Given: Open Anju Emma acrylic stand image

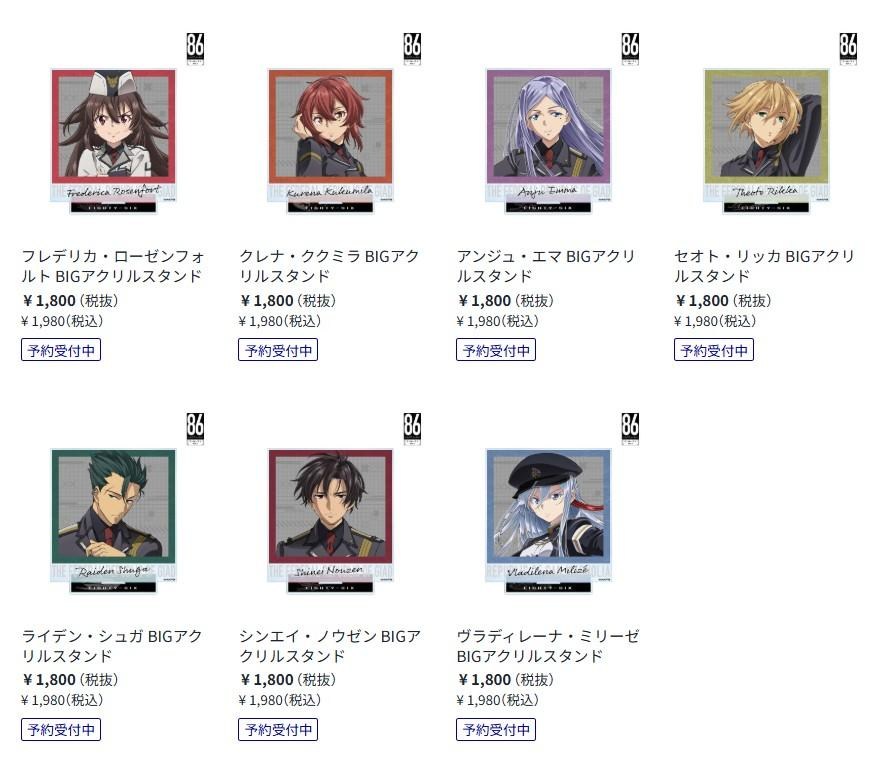Looking at the screenshot, I should [x=548, y=141].
